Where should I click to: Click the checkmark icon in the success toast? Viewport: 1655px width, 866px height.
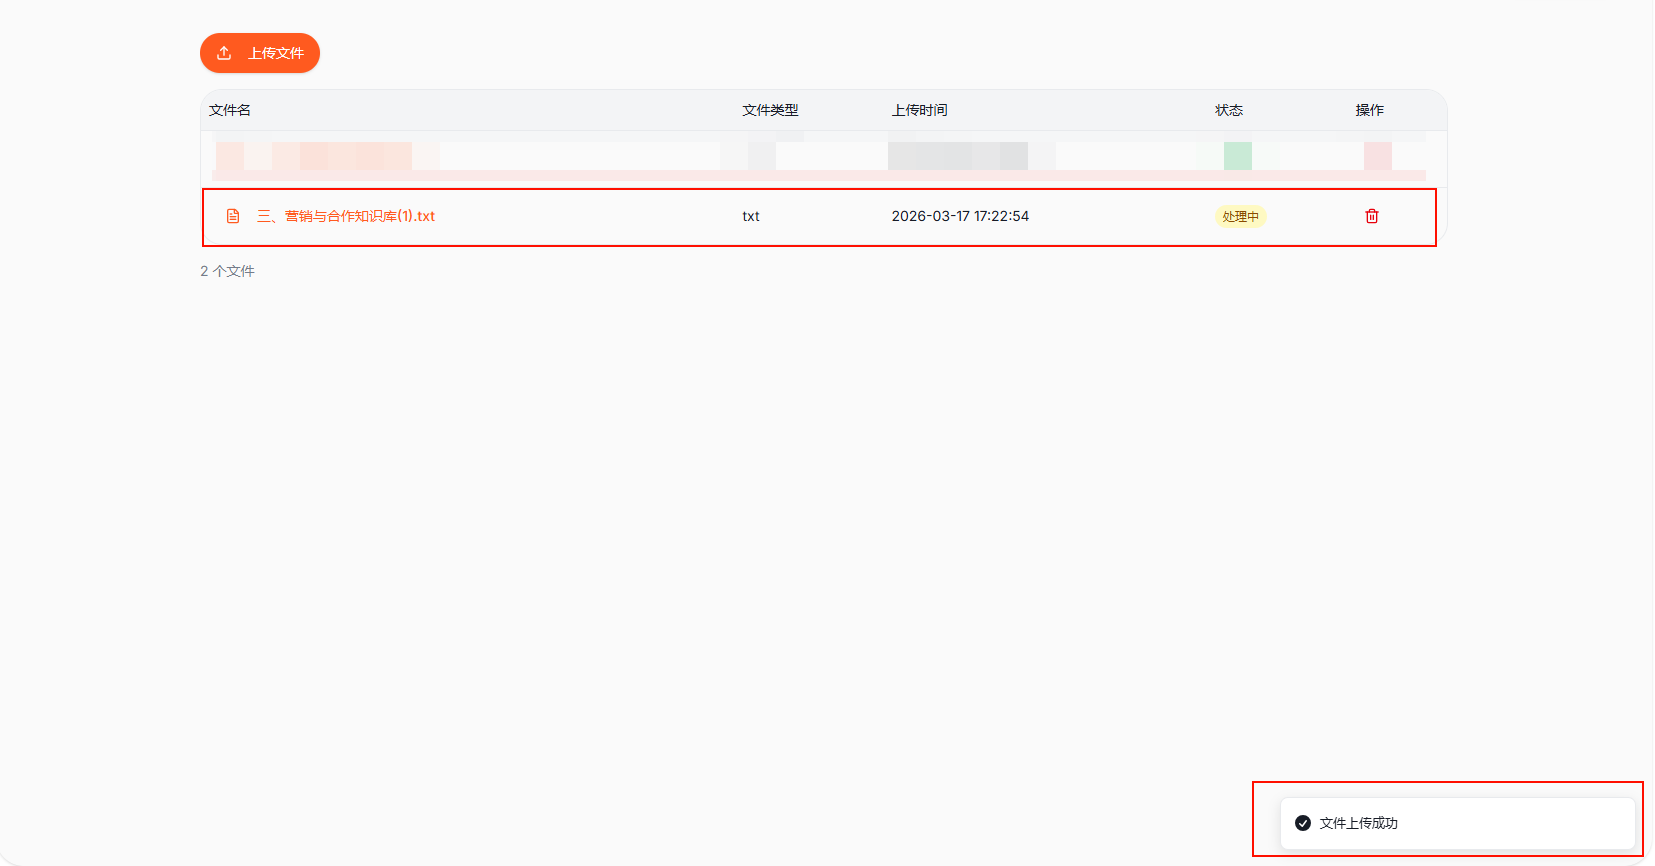pyautogui.click(x=1303, y=823)
